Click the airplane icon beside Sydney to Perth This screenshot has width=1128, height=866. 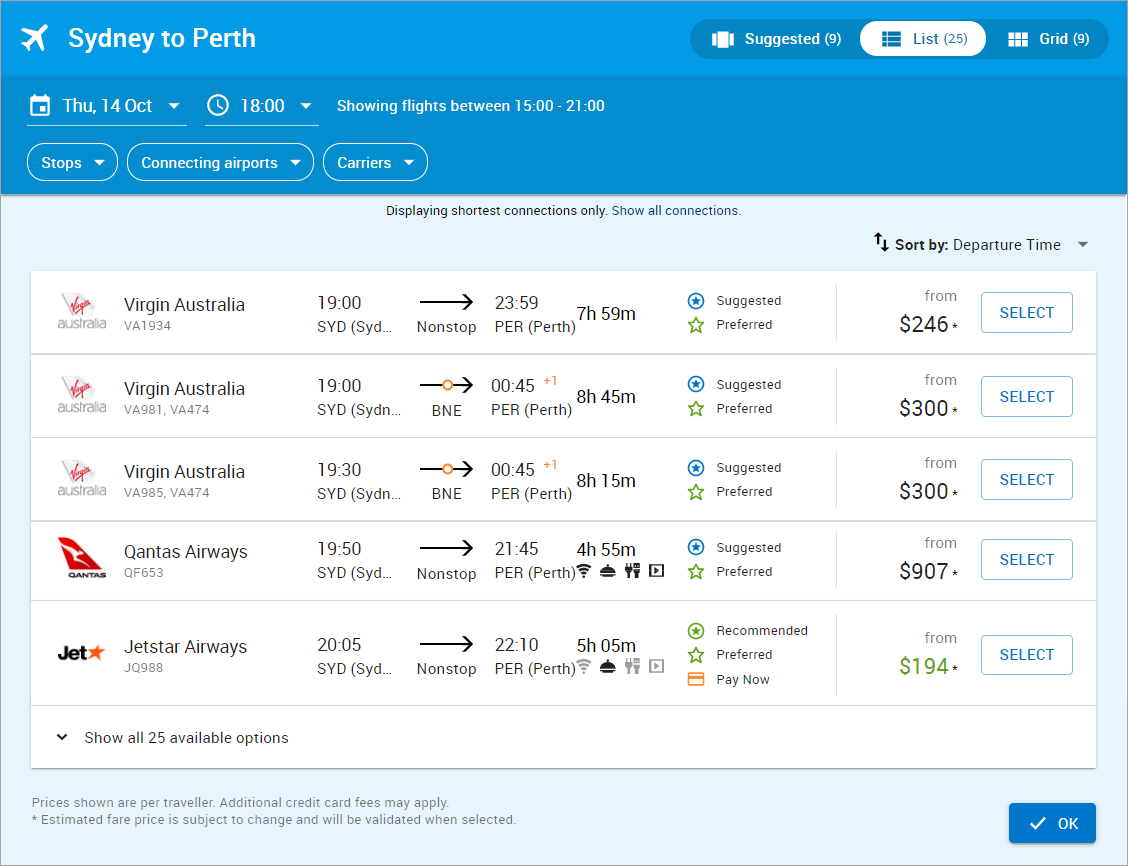pos(35,38)
